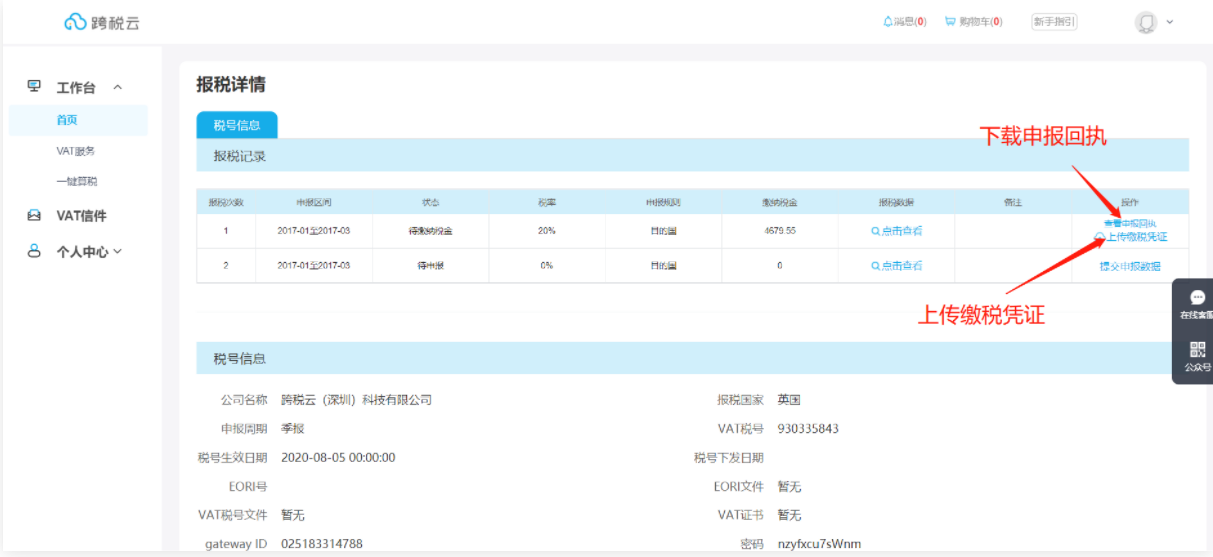
Task: Switch to the 税号信息 tab
Action: pos(236,125)
